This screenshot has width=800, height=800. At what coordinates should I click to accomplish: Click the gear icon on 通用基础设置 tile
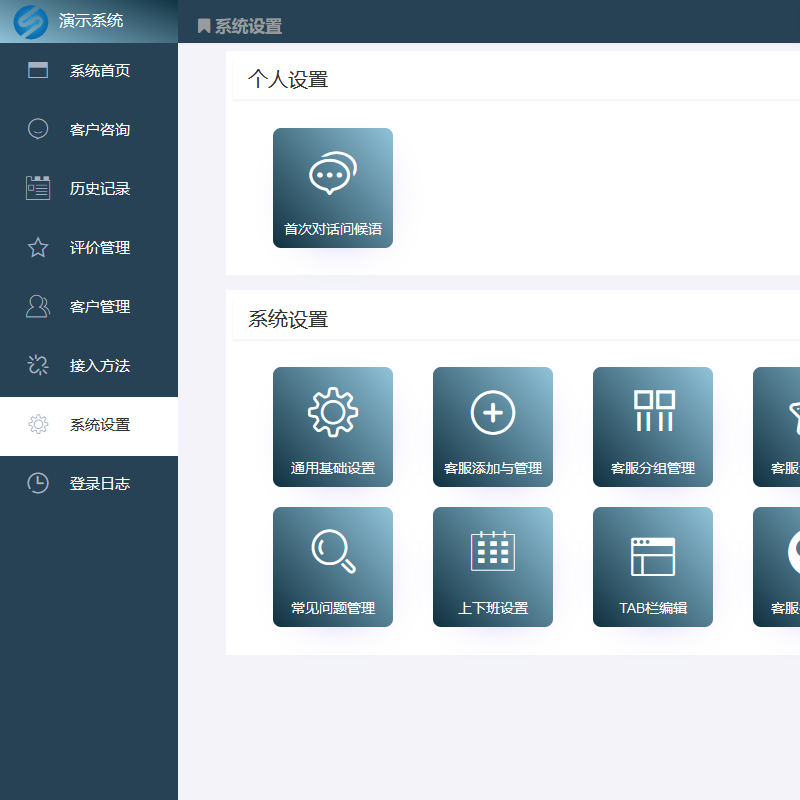pyautogui.click(x=333, y=412)
